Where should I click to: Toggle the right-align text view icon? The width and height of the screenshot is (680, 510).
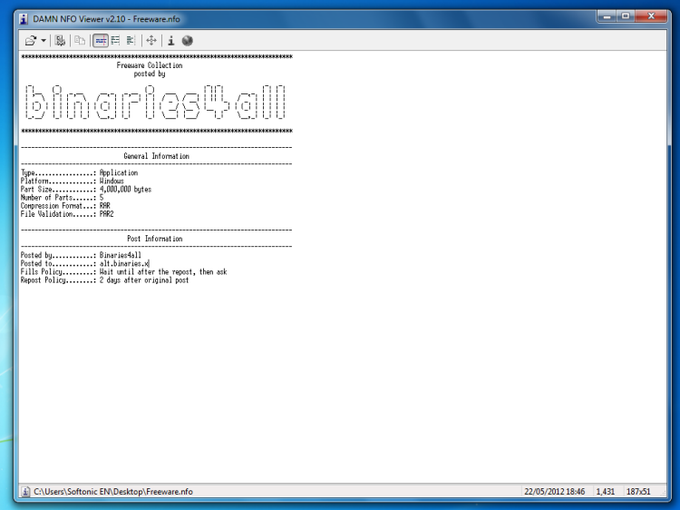tap(131, 41)
